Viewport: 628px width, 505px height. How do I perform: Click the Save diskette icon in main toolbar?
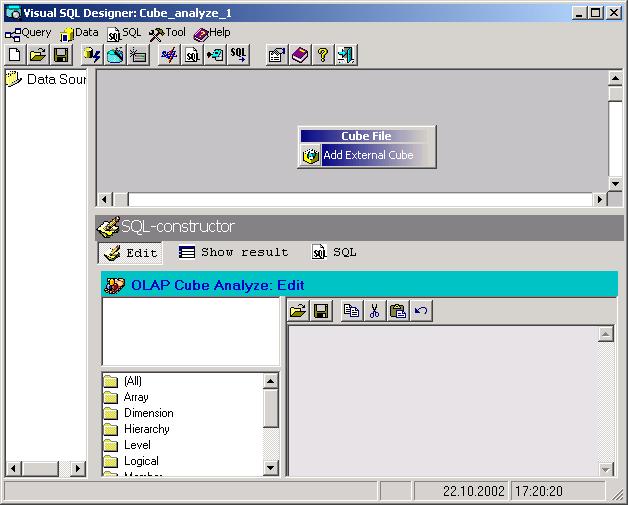click(x=60, y=55)
